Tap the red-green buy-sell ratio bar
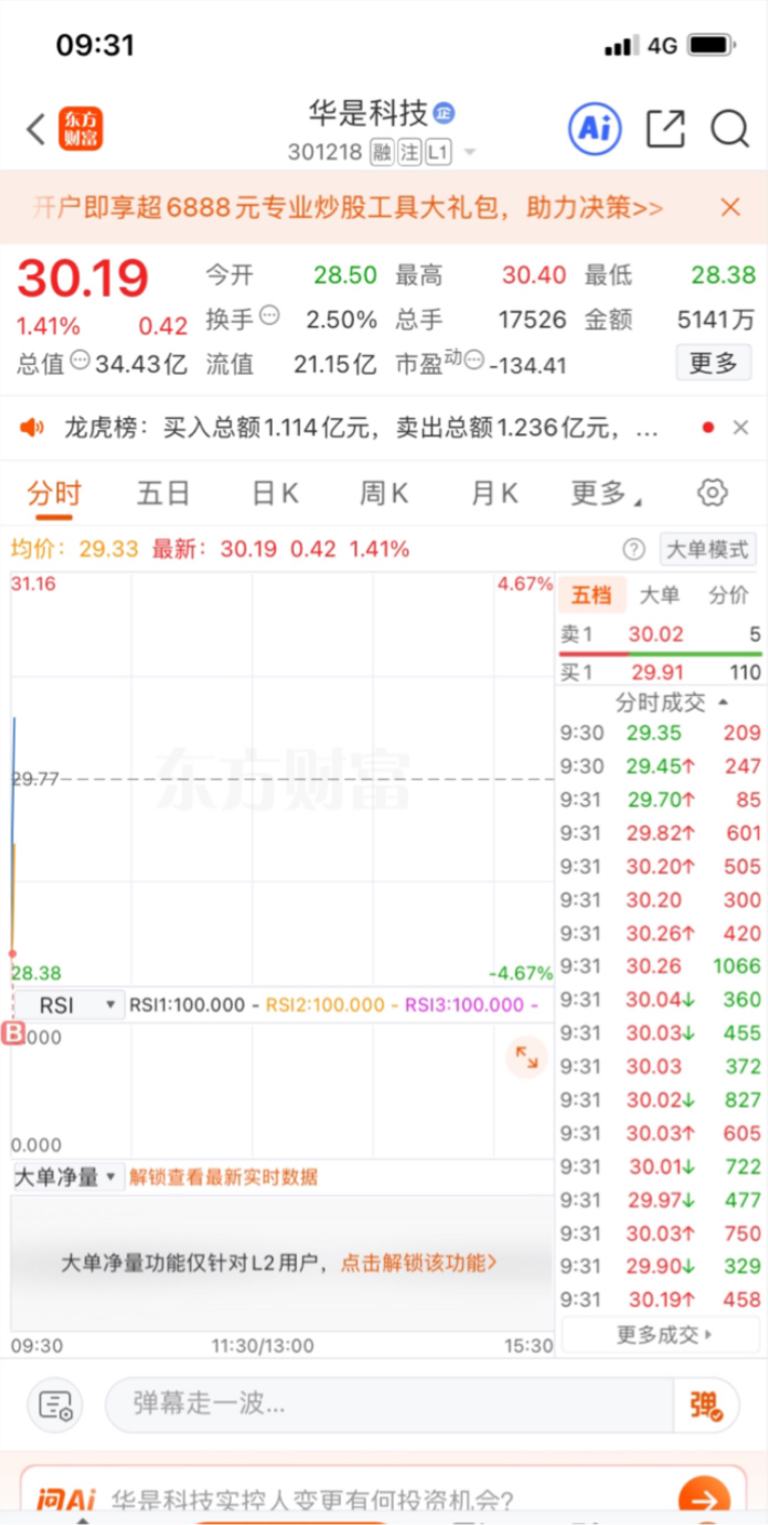Image resolution: width=768 pixels, height=1525 pixels. 660,654
